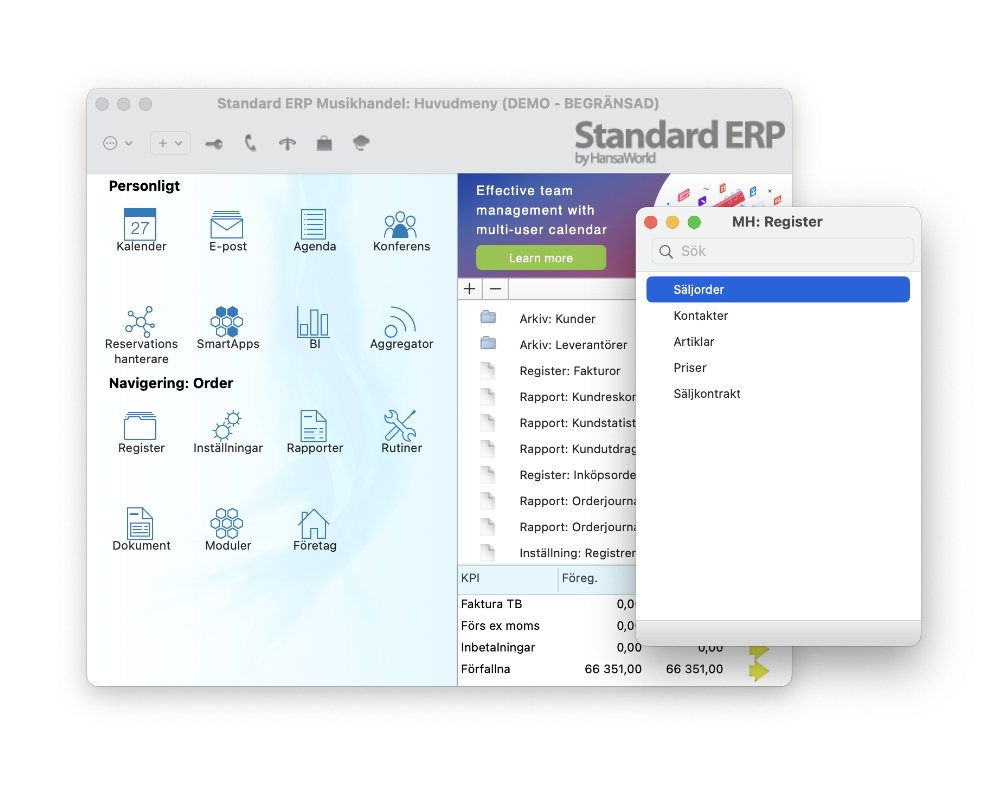The image size is (1000, 800).
Task: Close the MH: Register window
Action: 651,222
